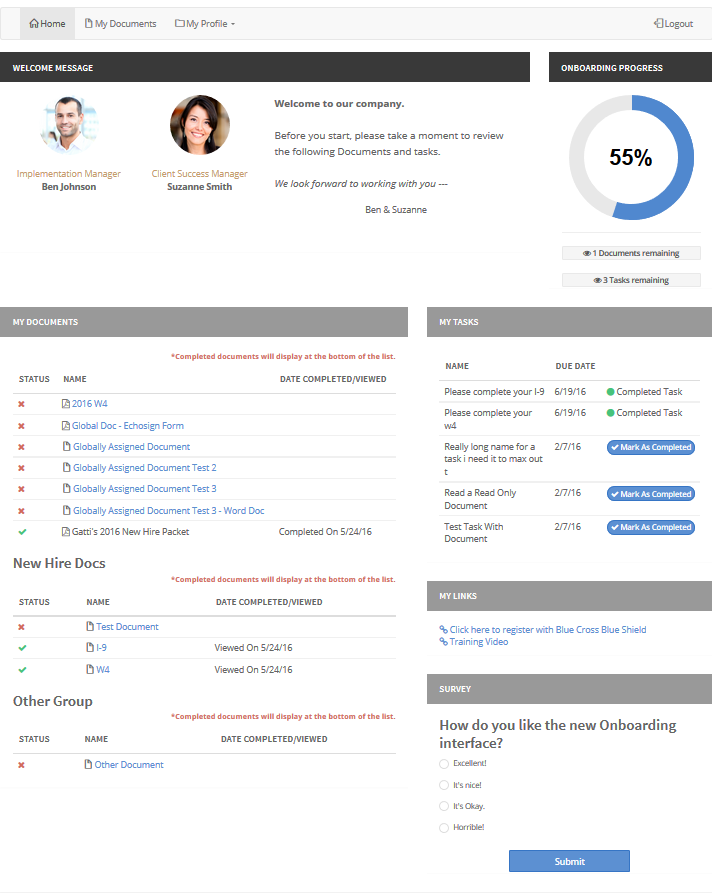The width and height of the screenshot is (712, 893).
Task: Click the Home house icon
Action: click(34, 23)
